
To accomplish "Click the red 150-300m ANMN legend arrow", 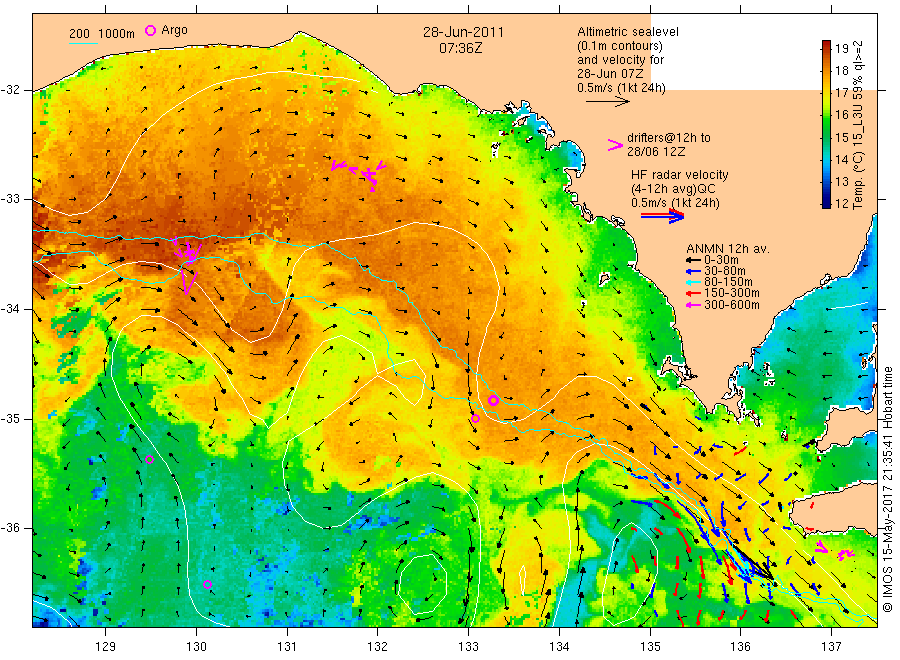I will [693, 293].
